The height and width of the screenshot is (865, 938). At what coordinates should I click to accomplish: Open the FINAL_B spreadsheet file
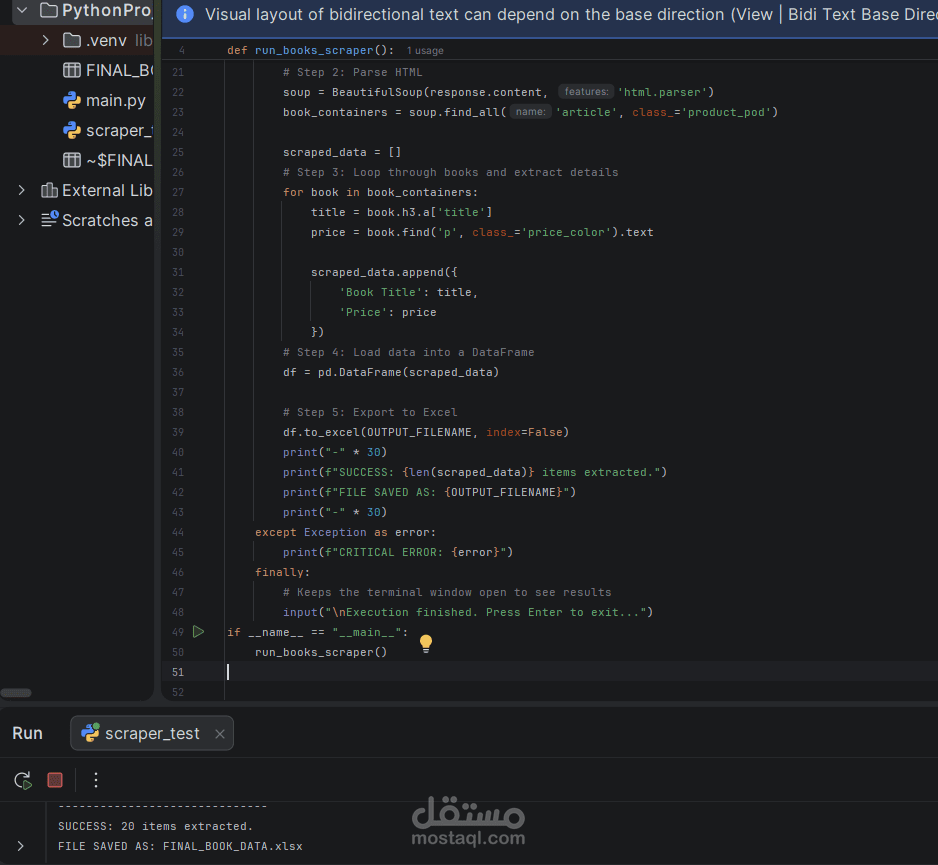[x=119, y=71]
